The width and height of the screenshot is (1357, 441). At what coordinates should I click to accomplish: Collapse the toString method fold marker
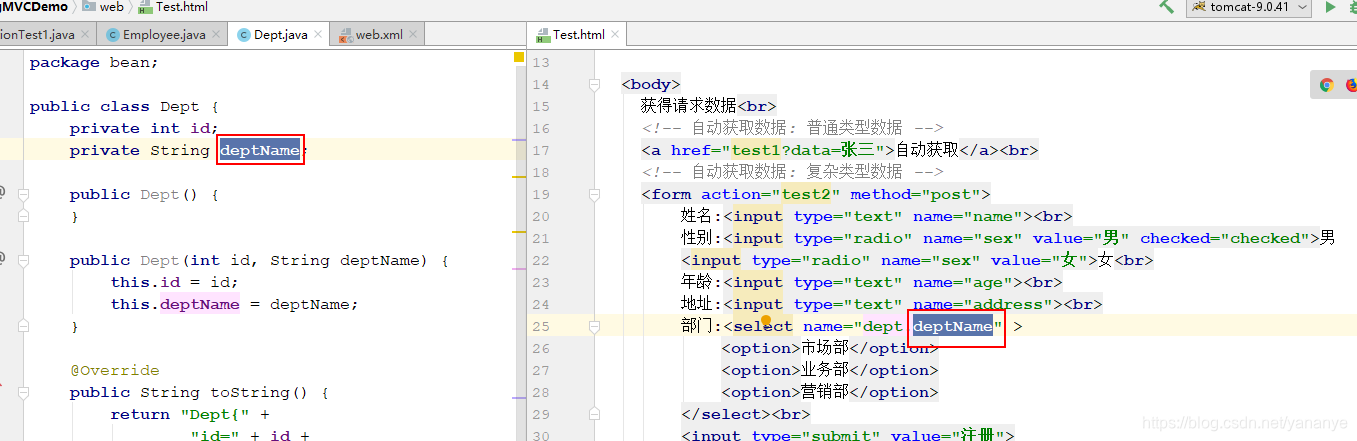[23, 392]
